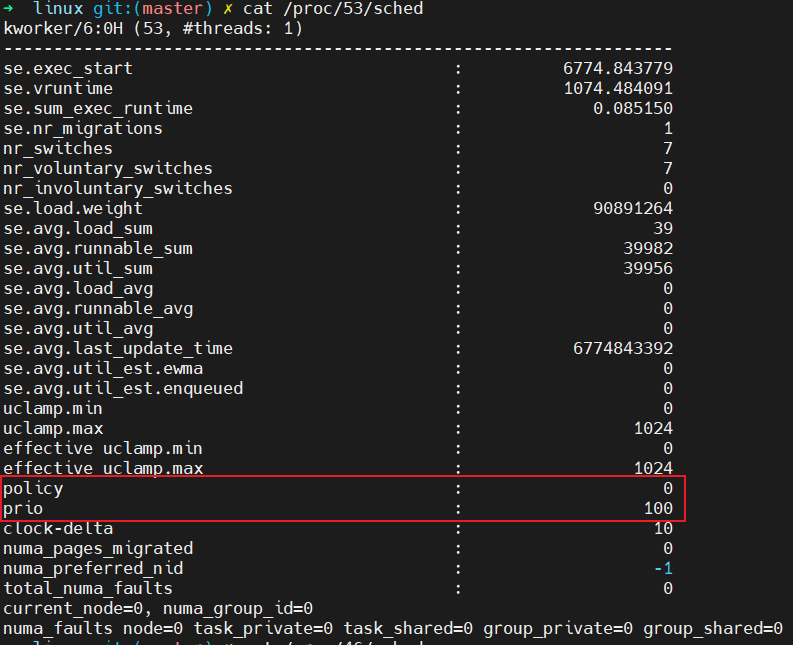Image resolution: width=793 pixels, height=645 pixels.
Task: Select the value 90891264
Action: point(633,208)
